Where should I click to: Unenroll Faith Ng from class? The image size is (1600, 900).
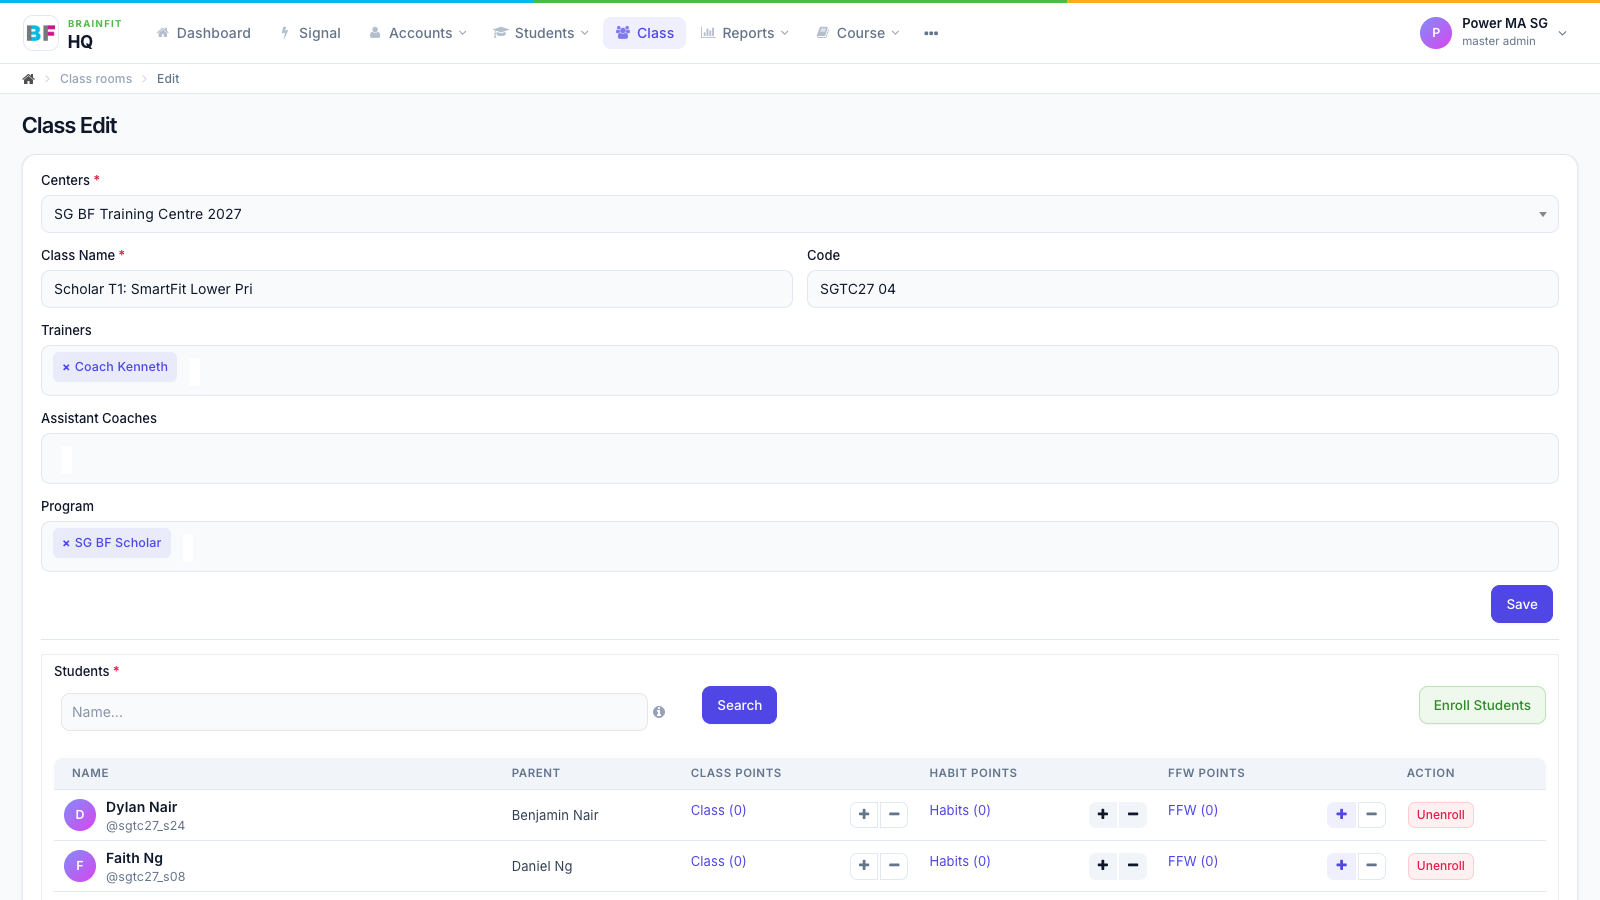(1440, 866)
